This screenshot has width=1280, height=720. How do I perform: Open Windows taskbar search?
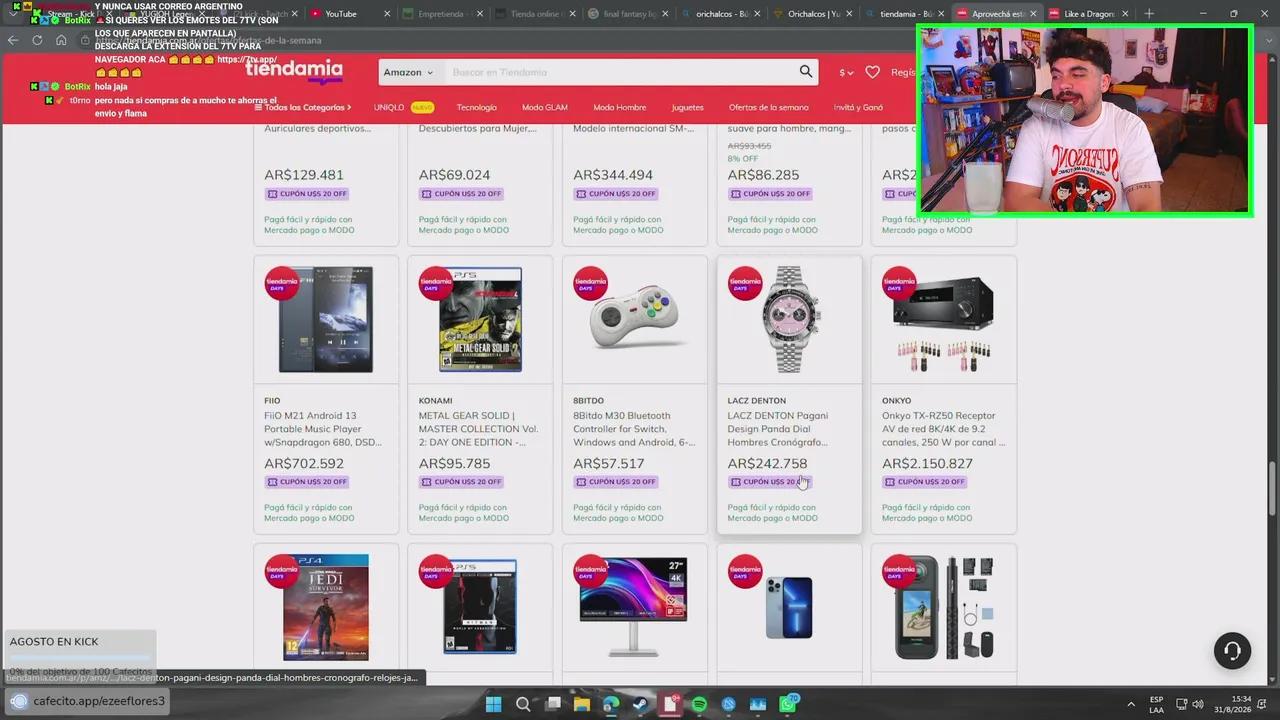[523, 704]
